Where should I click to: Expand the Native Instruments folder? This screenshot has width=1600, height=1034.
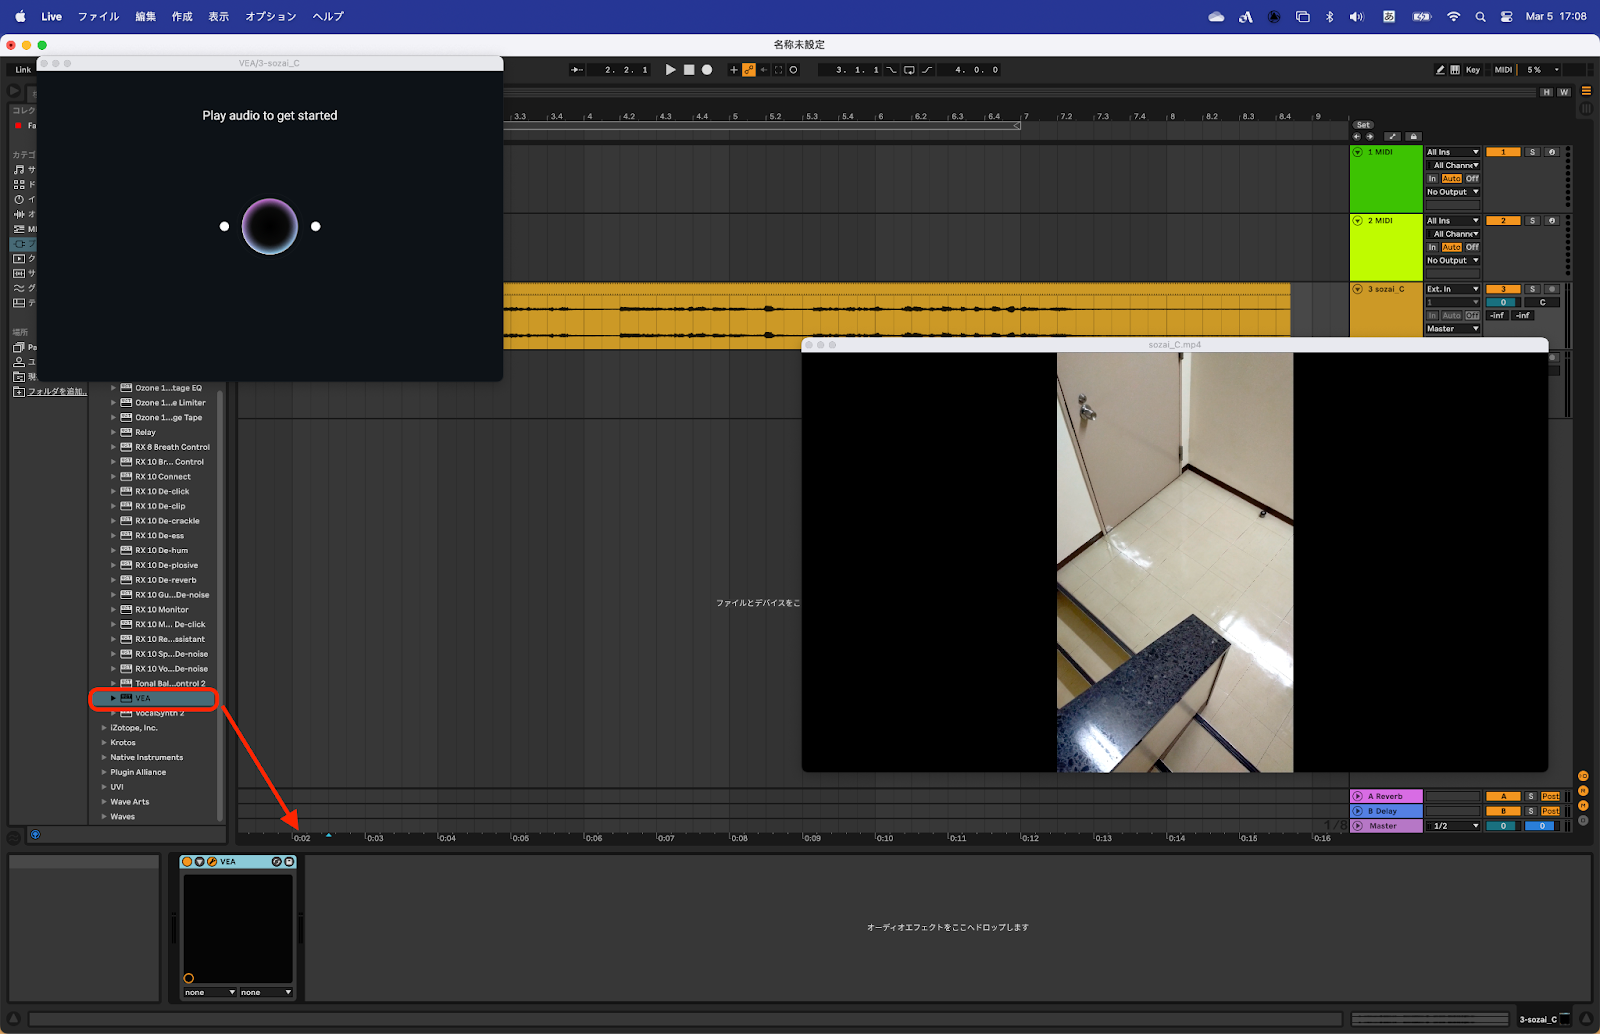pyautogui.click(x=104, y=758)
